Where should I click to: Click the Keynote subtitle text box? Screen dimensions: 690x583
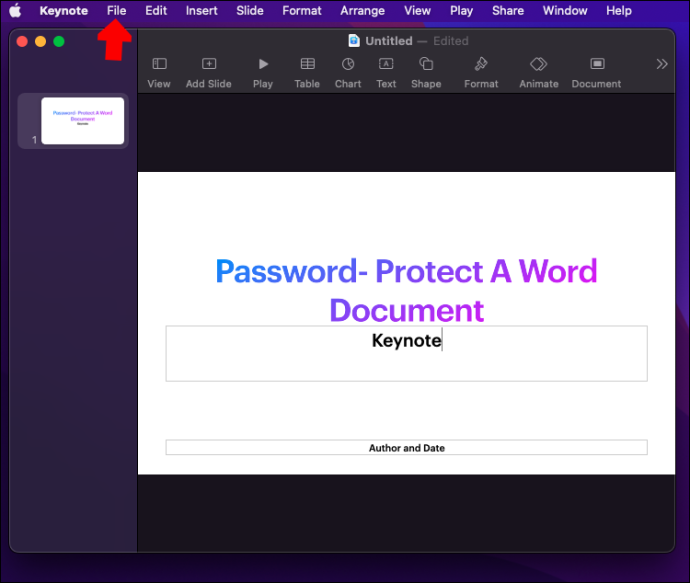[407, 353]
